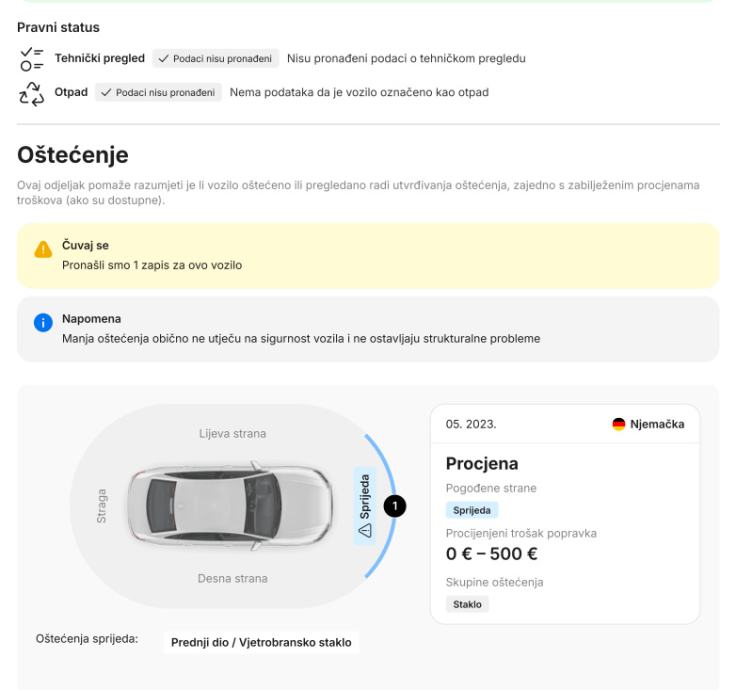Click the Staklo damage group tag
The height and width of the screenshot is (690, 736).
pos(467,604)
